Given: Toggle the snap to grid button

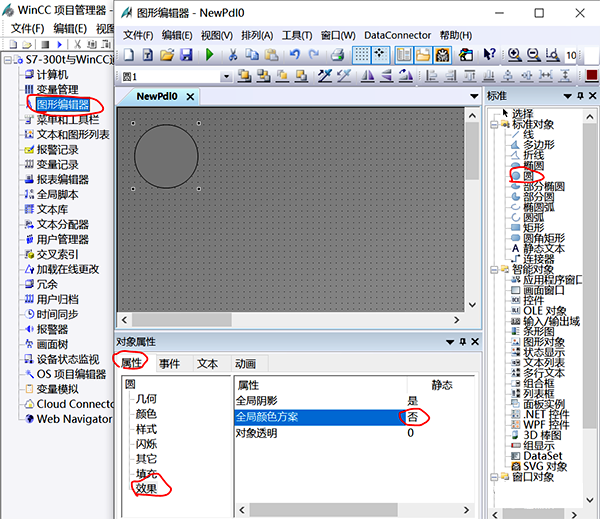Looking at the screenshot, I should click(x=381, y=55).
